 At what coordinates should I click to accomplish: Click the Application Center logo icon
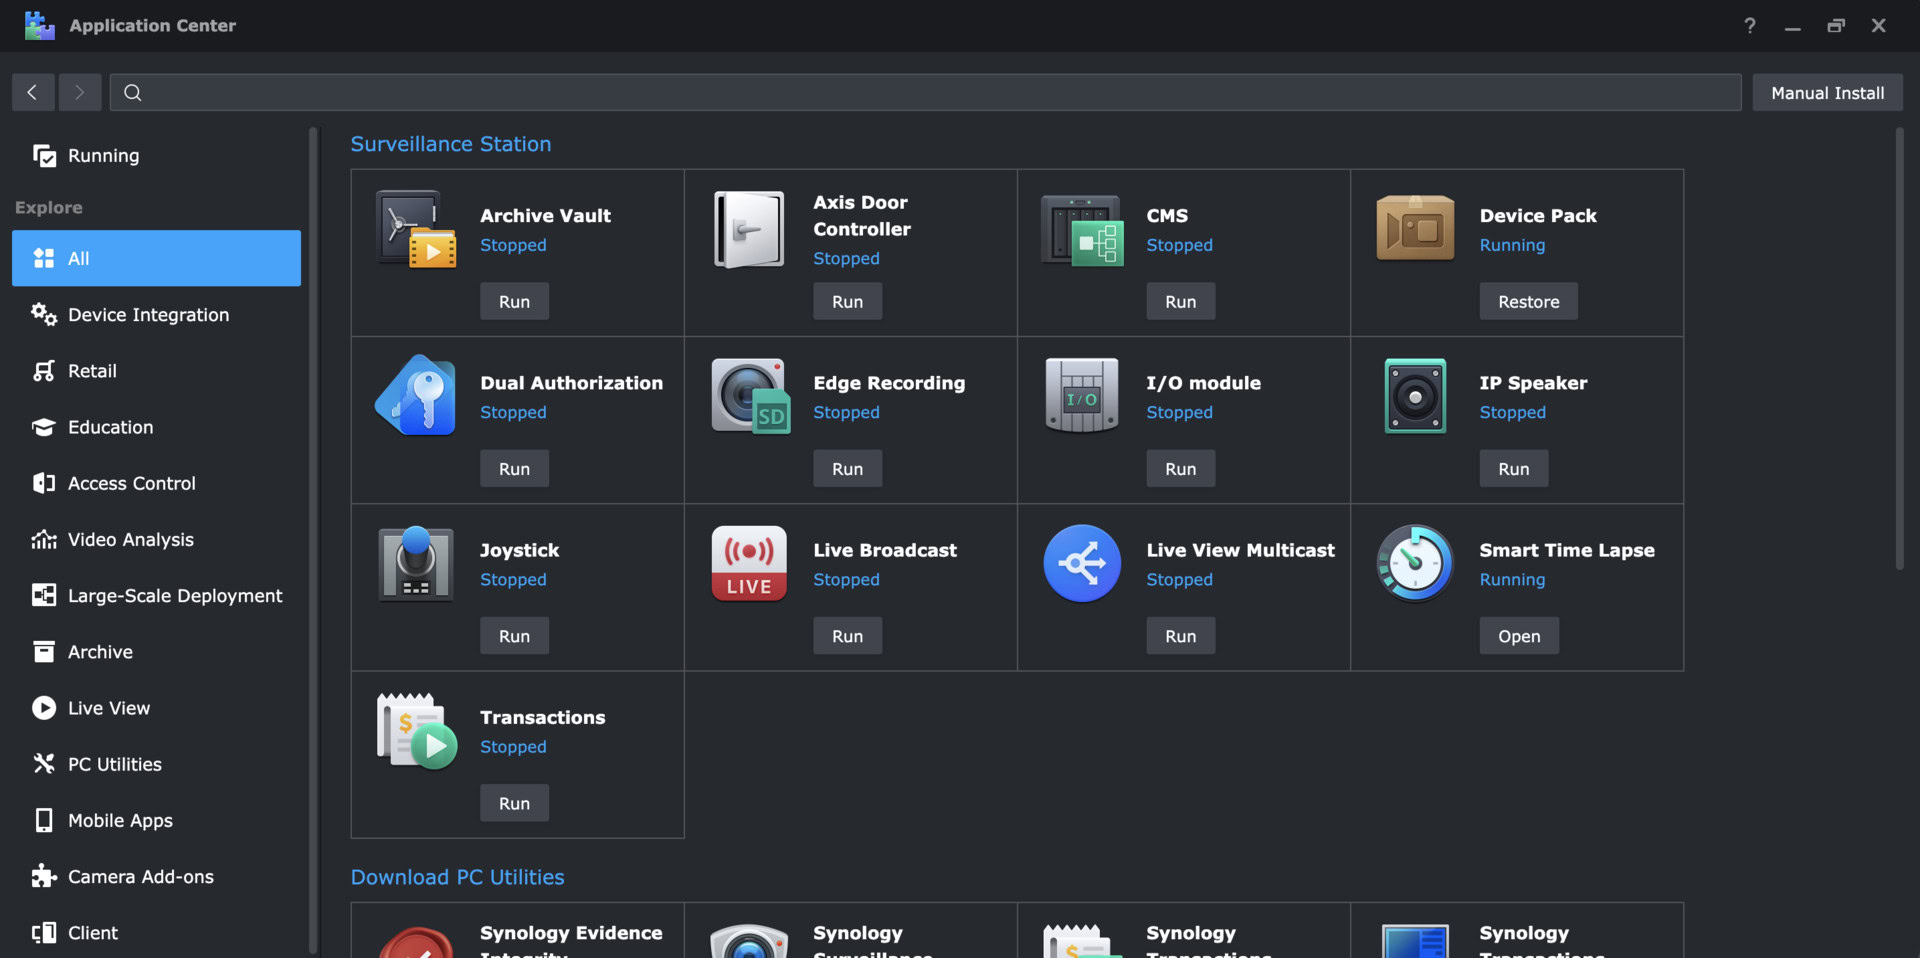pos(40,26)
